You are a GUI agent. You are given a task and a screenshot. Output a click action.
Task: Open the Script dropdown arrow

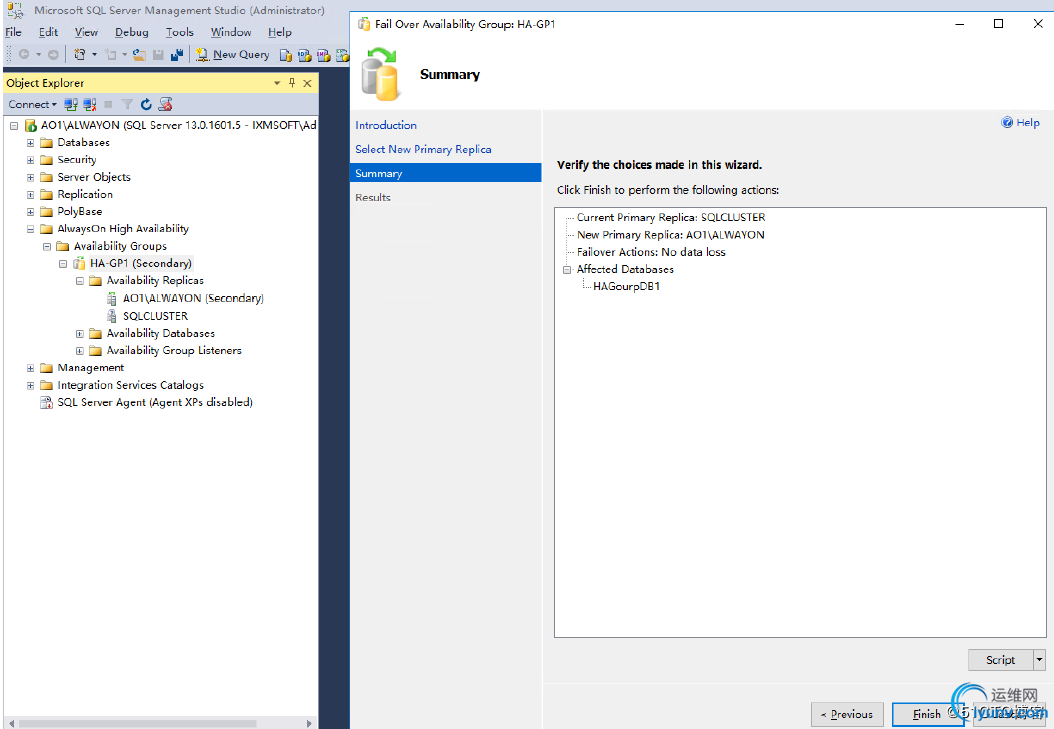(1040, 660)
